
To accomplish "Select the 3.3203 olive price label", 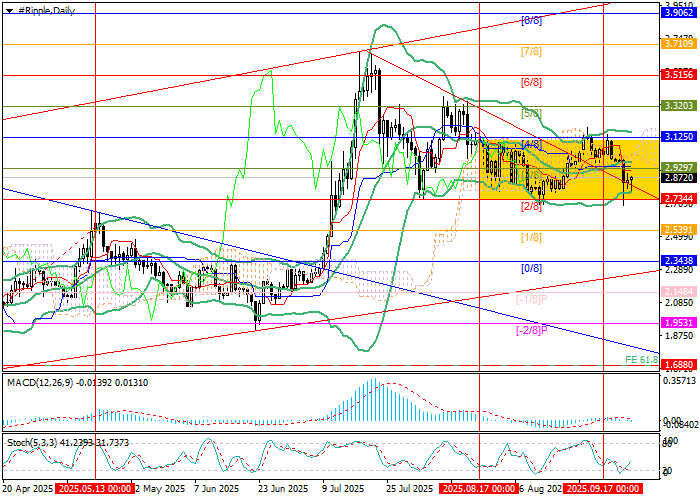I will coord(679,106).
